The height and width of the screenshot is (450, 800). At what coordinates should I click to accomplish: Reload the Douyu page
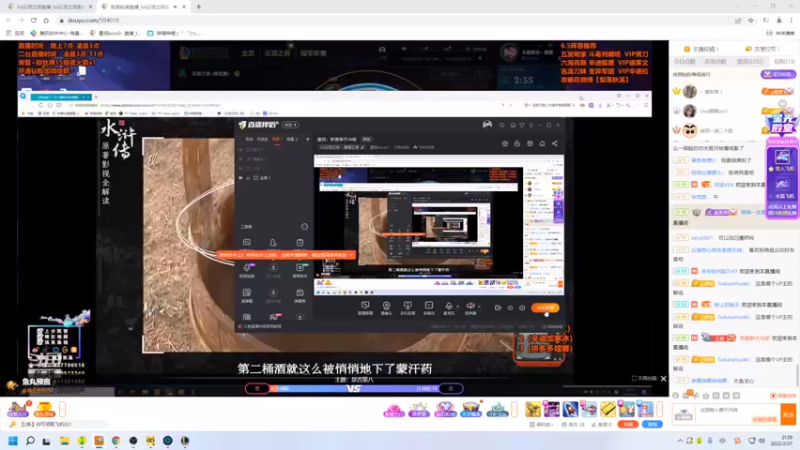(34, 20)
